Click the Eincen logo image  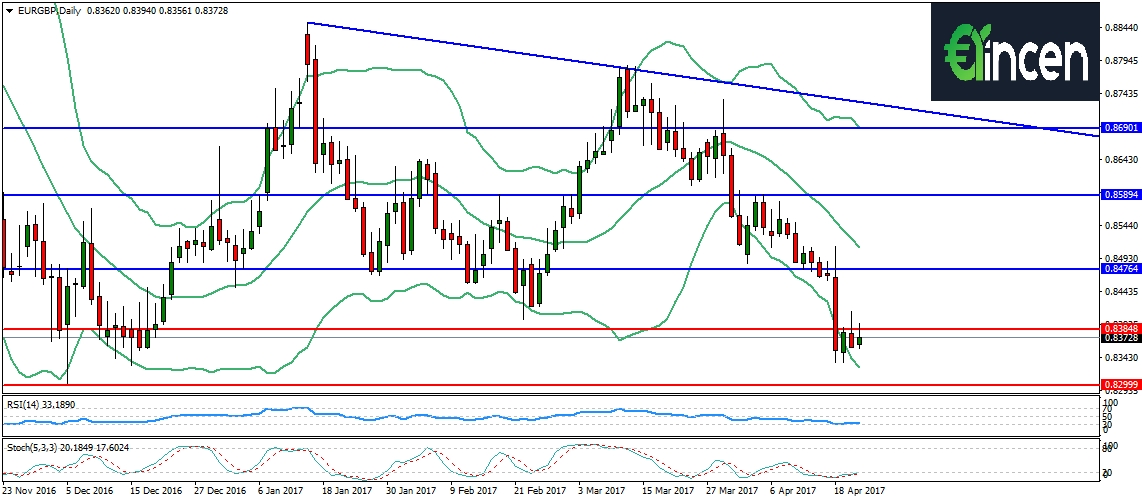(x=1014, y=52)
